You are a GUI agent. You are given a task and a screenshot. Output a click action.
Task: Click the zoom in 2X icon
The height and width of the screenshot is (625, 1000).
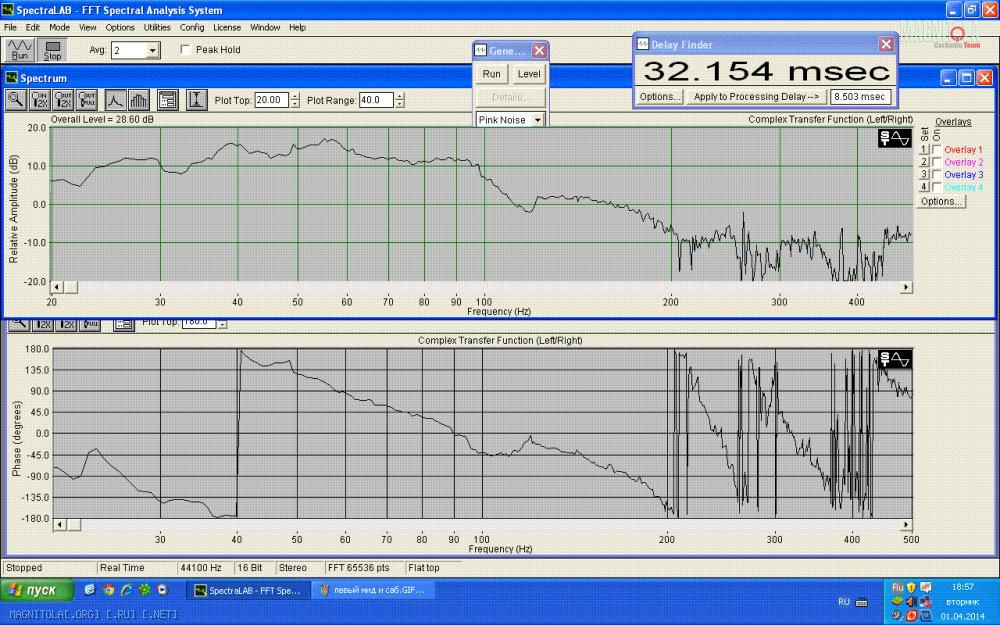tap(40, 99)
